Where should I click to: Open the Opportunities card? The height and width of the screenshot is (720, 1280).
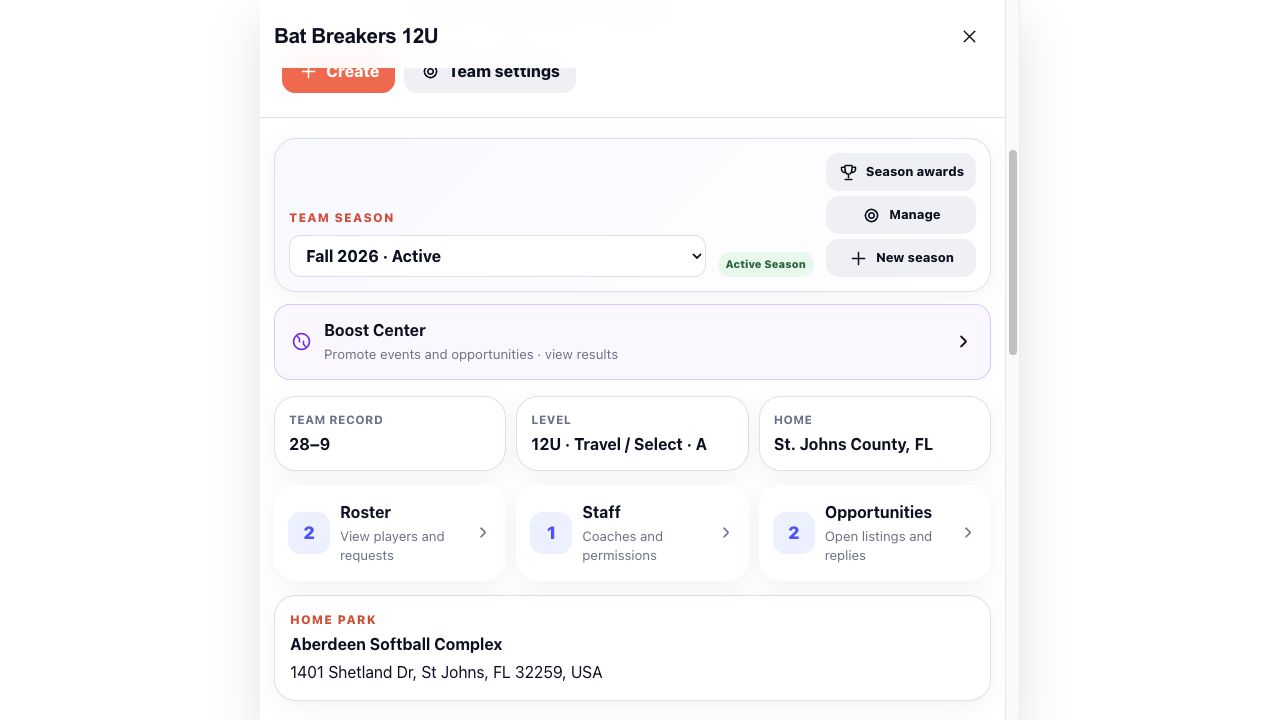tap(875, 533)
